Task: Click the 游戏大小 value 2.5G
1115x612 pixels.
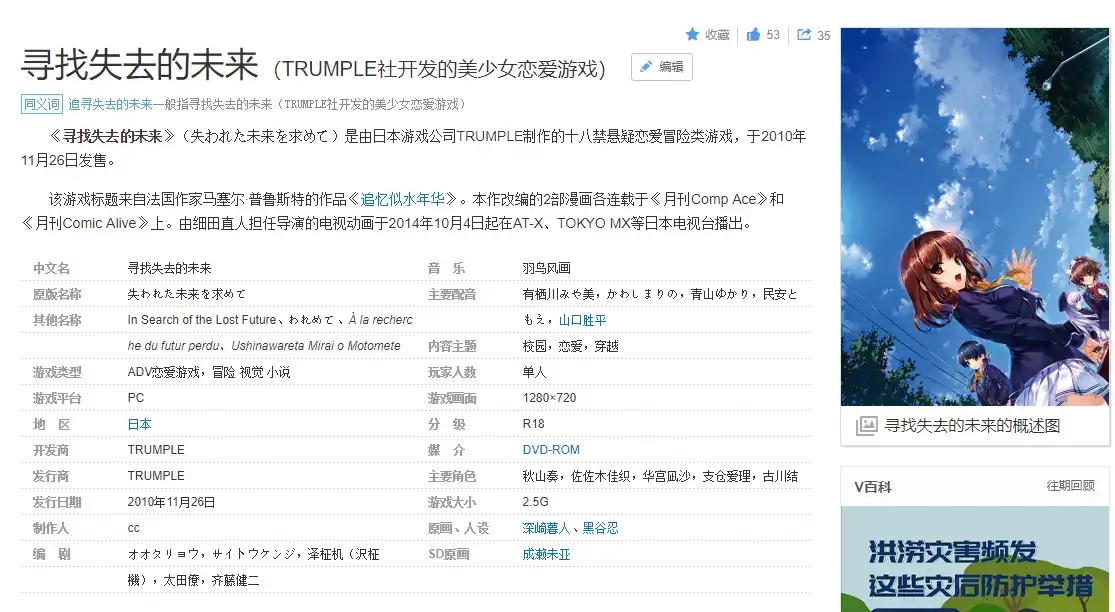Action: point(535,502)
